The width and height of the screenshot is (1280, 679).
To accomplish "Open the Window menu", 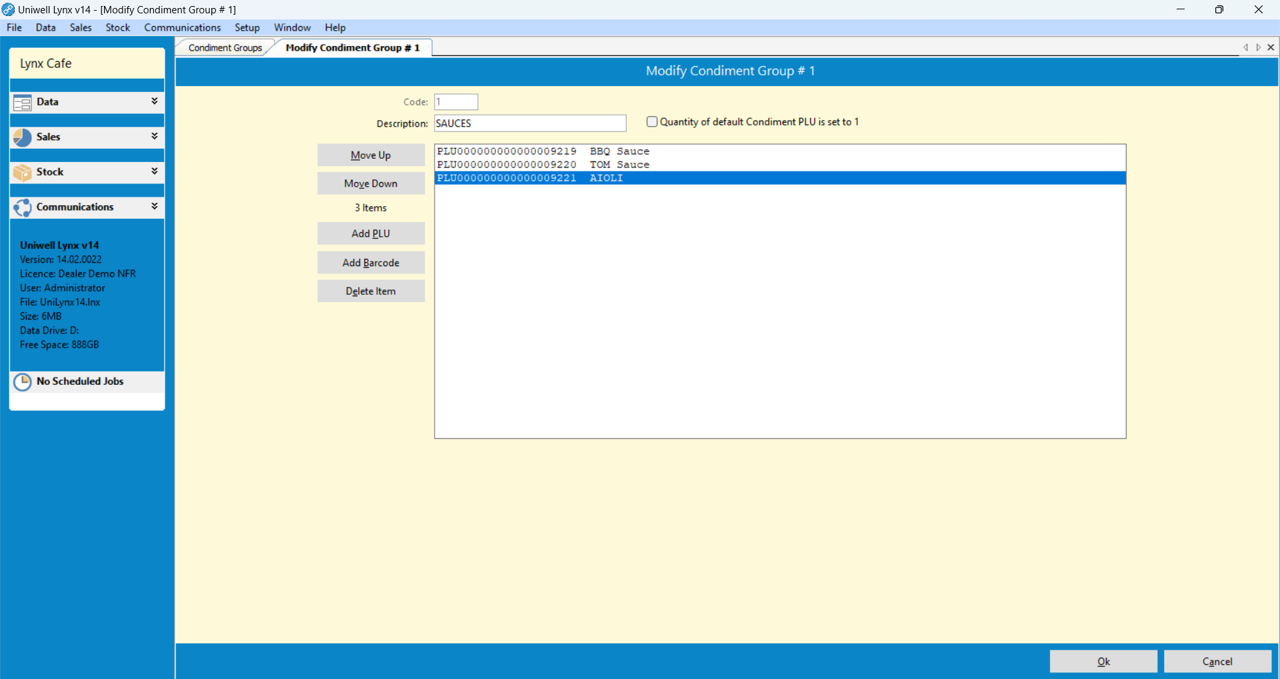I will 292,28.
